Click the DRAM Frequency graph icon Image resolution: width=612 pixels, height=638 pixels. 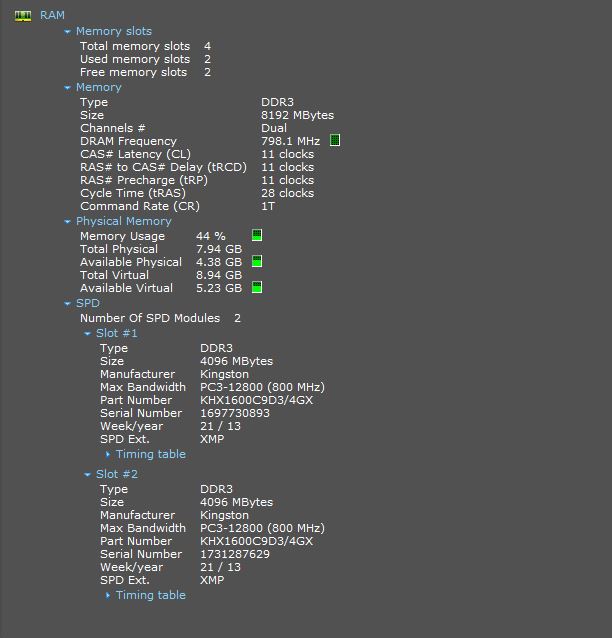pyautogui.click(x=335, y=140)
